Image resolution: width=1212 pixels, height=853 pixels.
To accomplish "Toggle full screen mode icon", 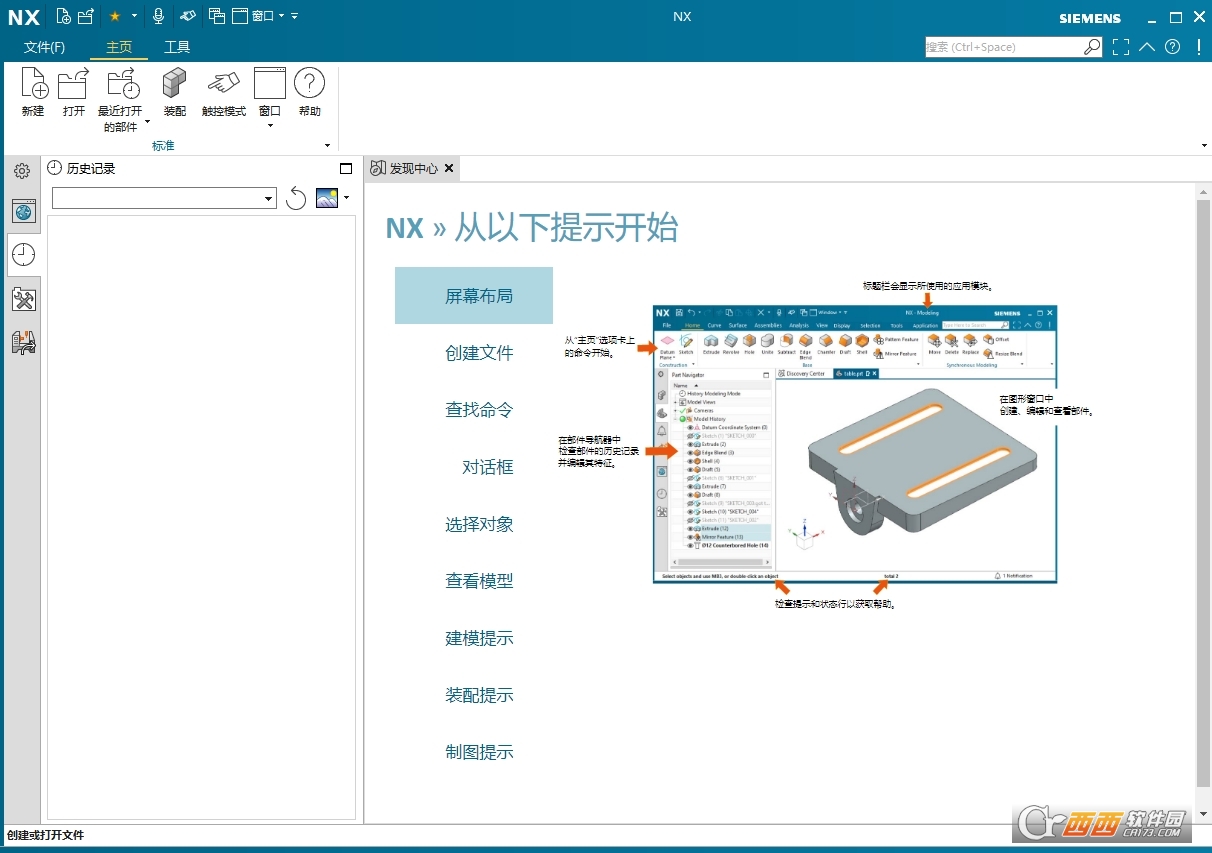I will [x=1121, y=47].
